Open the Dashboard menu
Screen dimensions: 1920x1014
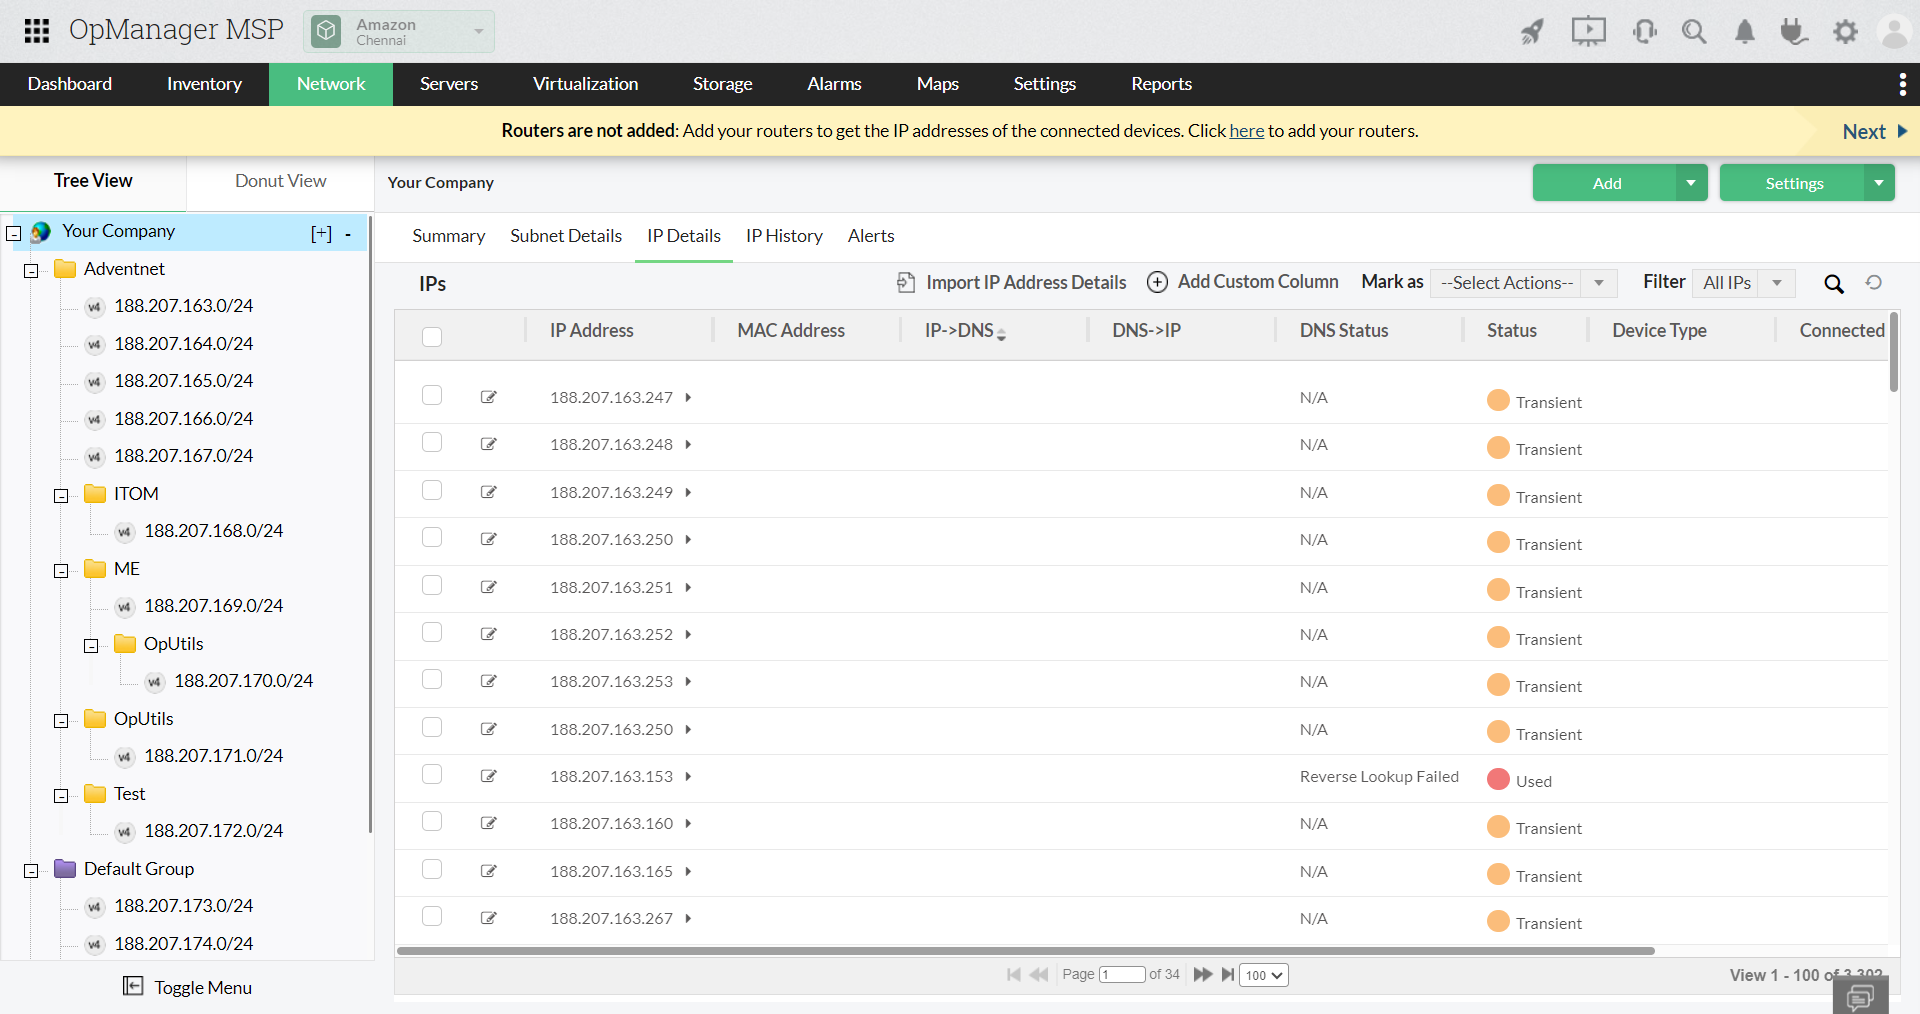coord(70,84)
